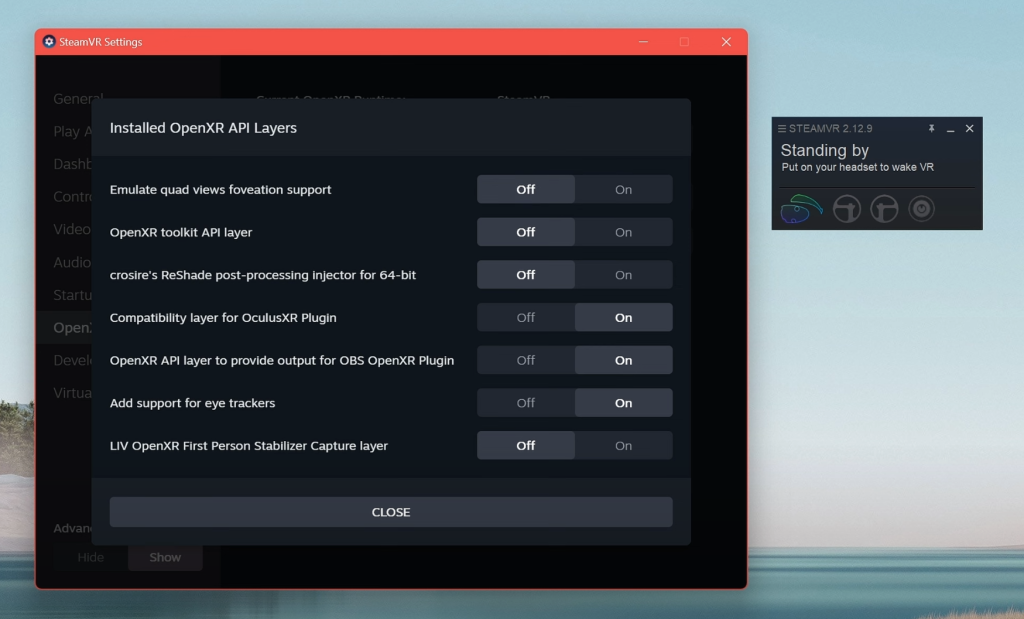Click the 'Installed OpenXR API Layers' heading
Image resolution: width=1024 pixels, height=619 pixels.
pyautogui.click(x=203, y=128)
